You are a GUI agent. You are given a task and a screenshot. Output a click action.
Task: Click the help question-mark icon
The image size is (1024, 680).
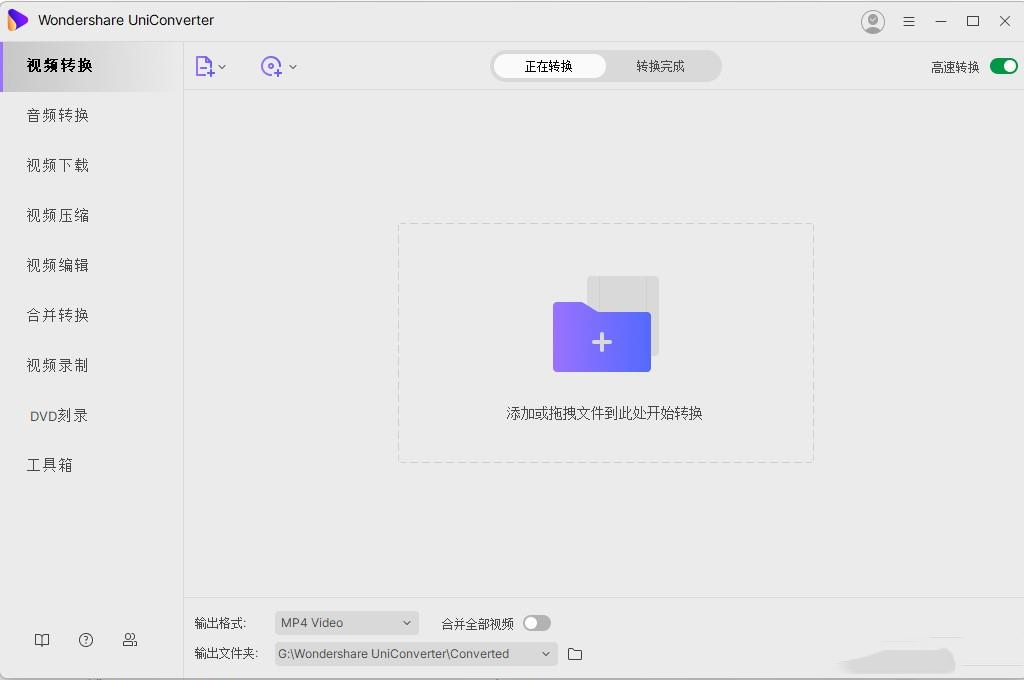86,639
